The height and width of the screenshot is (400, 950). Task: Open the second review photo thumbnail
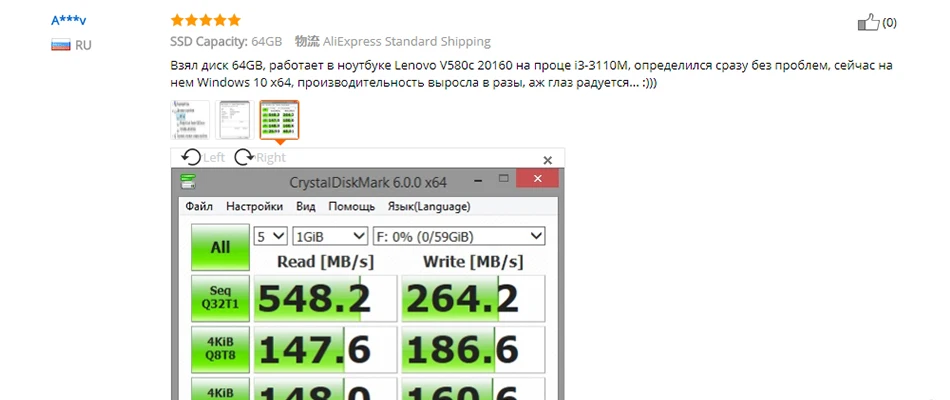pos(235,120)
